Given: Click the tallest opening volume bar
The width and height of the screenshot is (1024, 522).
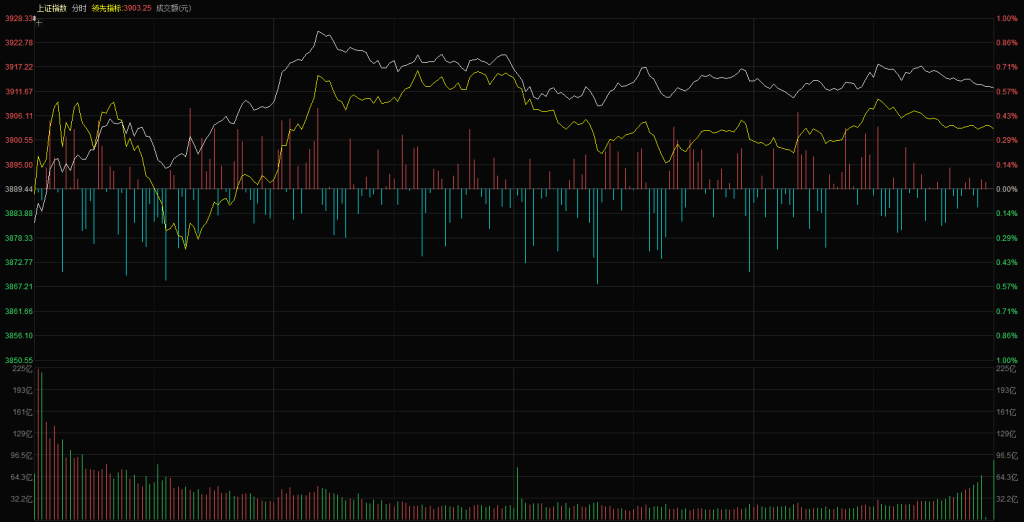Looking at the screenshot, I should point(39,445).
